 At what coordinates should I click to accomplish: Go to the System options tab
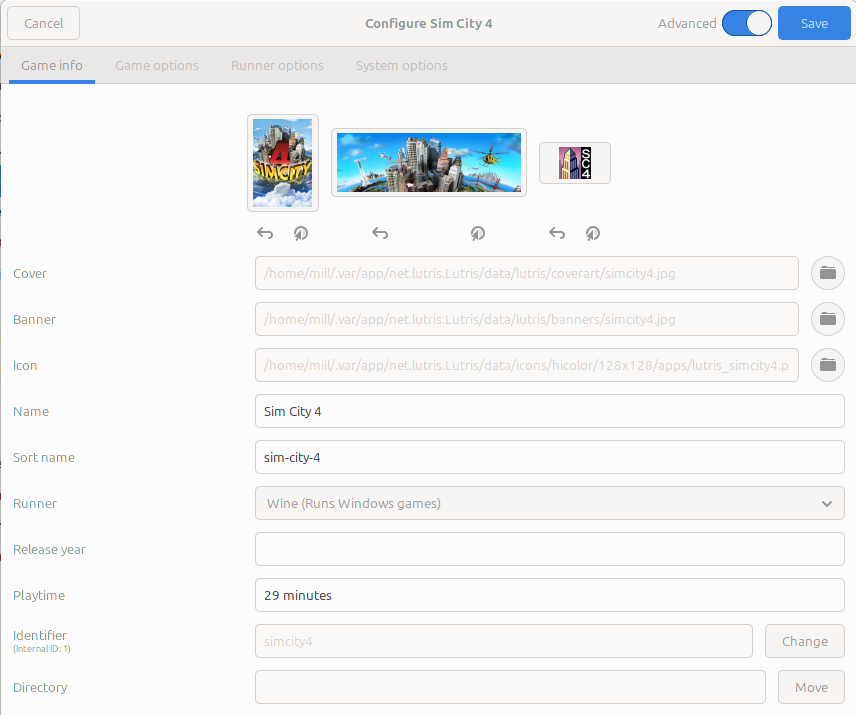coord(401,65)
